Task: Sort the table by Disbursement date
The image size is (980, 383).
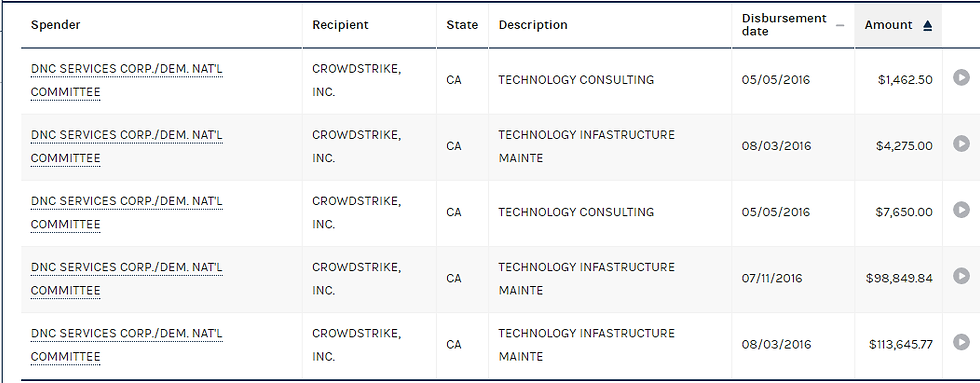Action: click(784, 25)
